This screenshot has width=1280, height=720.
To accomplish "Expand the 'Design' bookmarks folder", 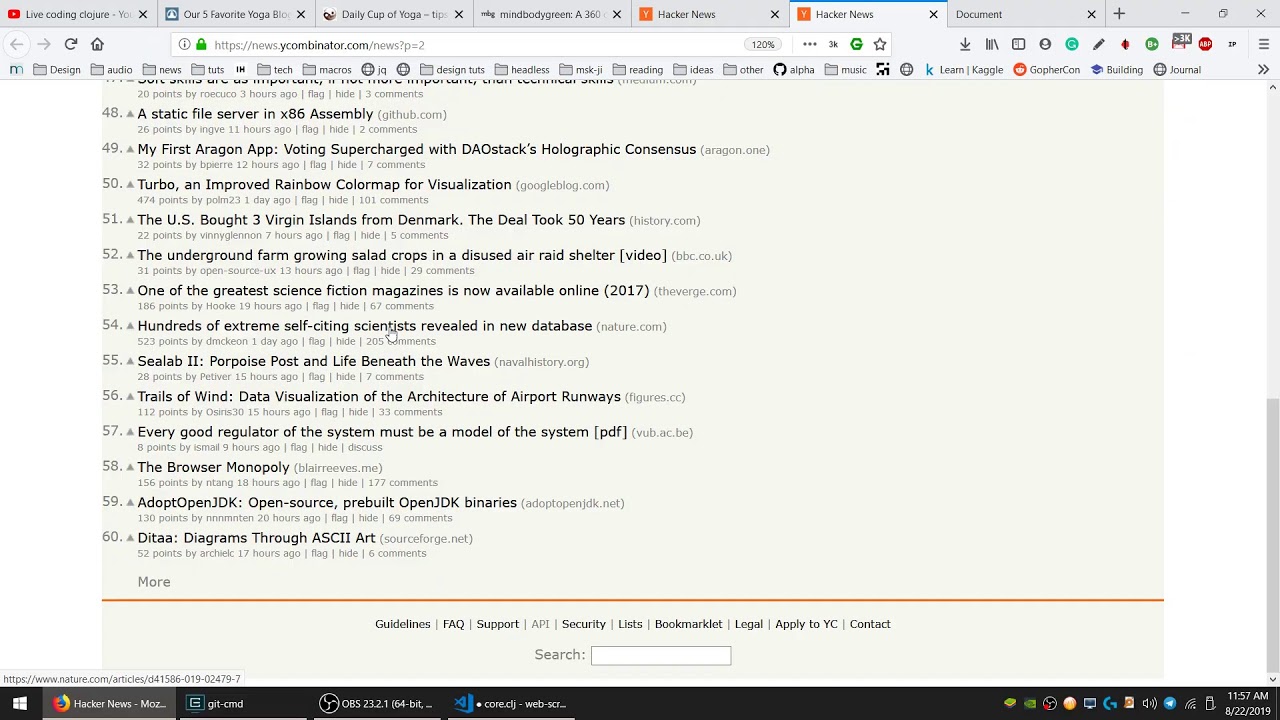I will (57, 70).
